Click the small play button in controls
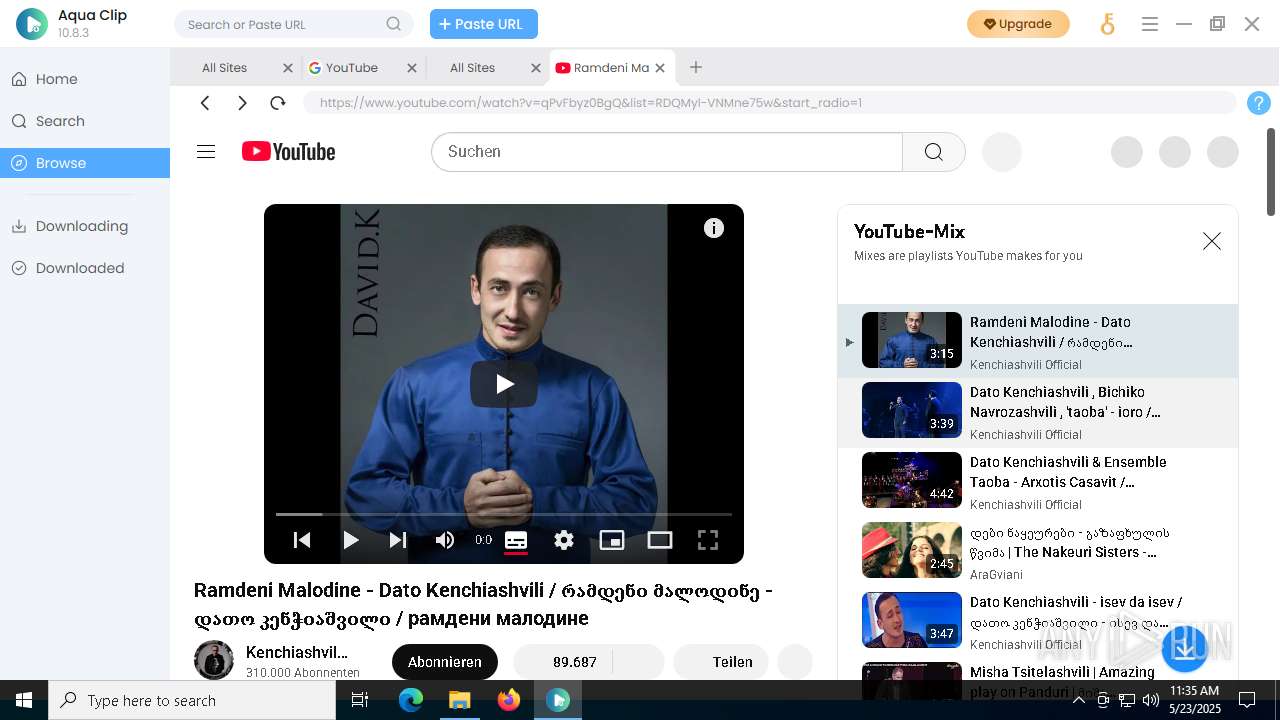The width and height of the screenshot is (1280, 720). [x=350, y=540]
